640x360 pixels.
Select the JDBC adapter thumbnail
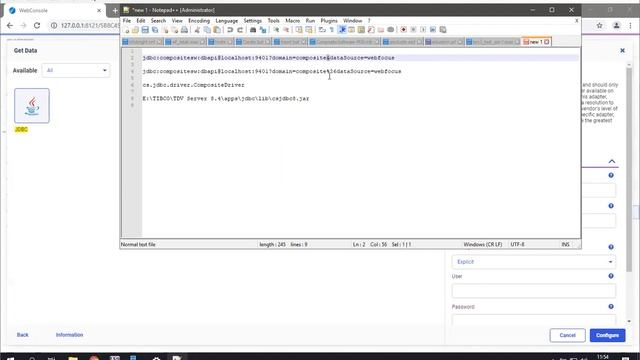31,105
